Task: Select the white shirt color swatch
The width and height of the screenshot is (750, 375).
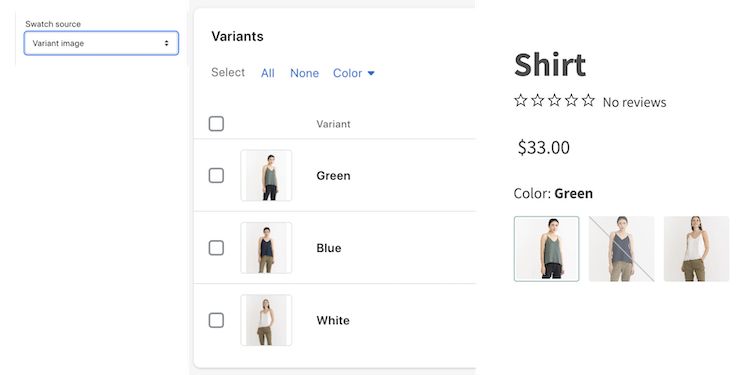Action: (696, 249)
